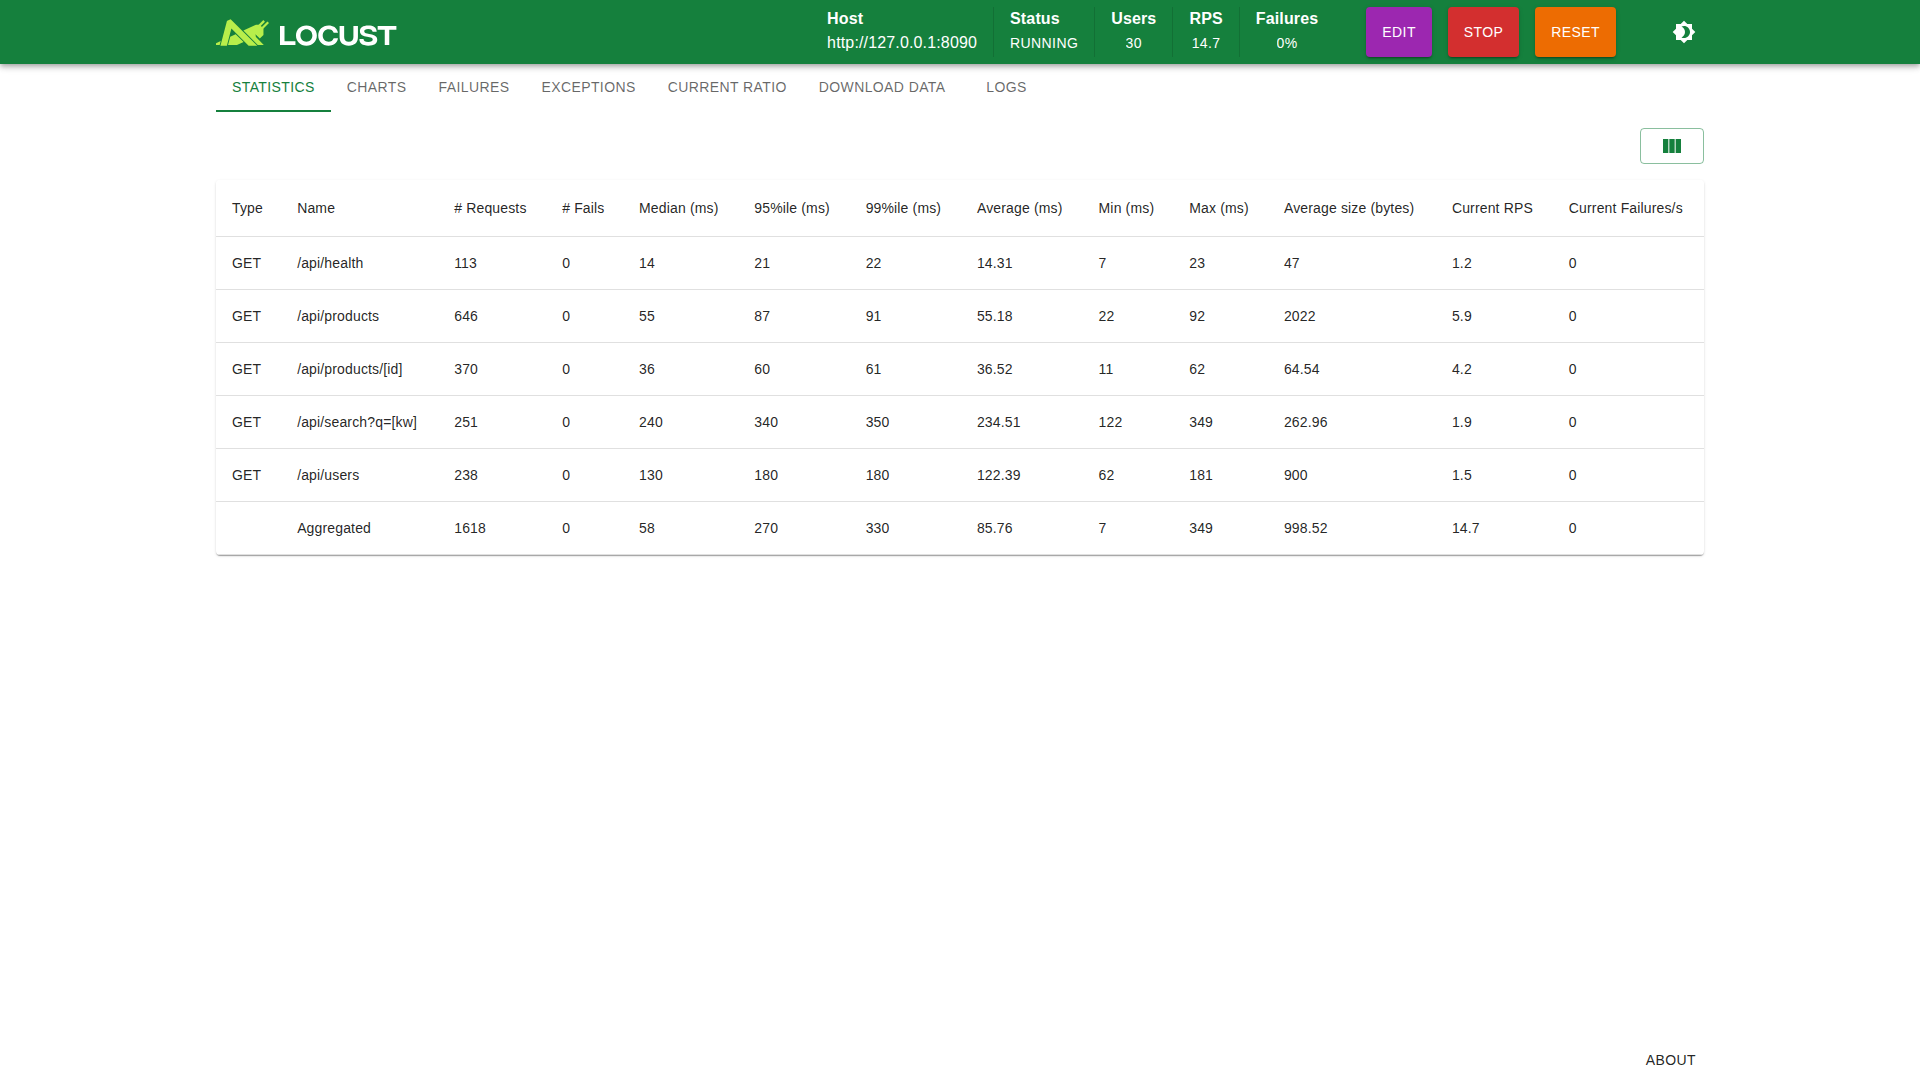Sort by the # Requests column header

490,208
